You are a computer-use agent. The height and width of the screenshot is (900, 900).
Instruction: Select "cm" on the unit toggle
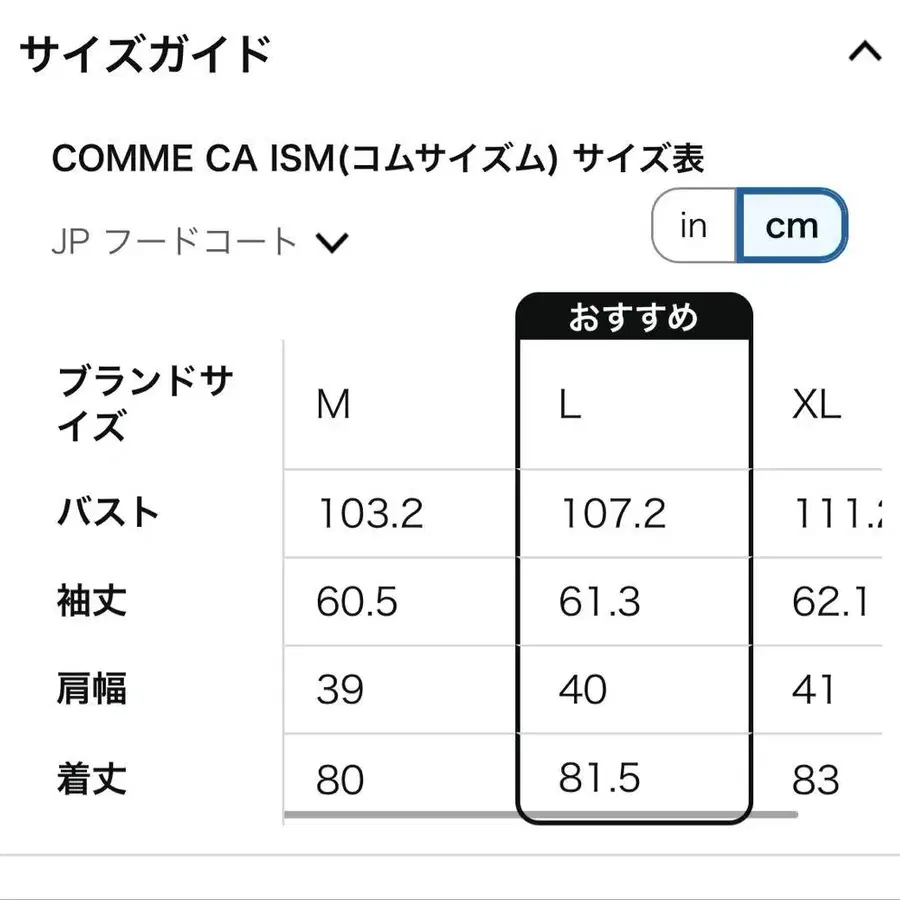point(793,225)
